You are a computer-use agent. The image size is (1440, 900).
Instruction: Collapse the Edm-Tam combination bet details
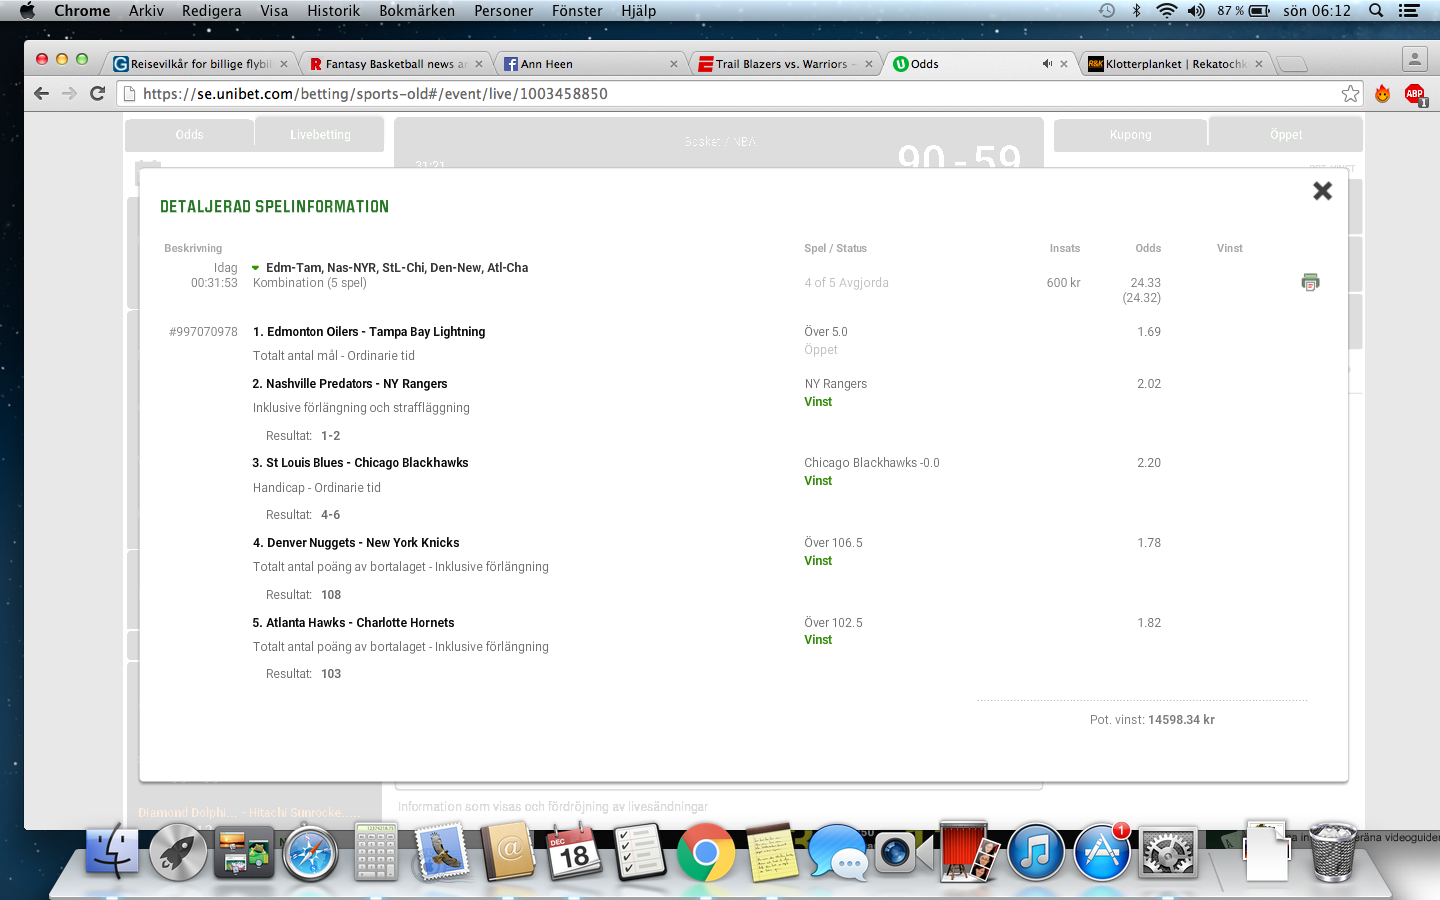(x=255, y=268)
